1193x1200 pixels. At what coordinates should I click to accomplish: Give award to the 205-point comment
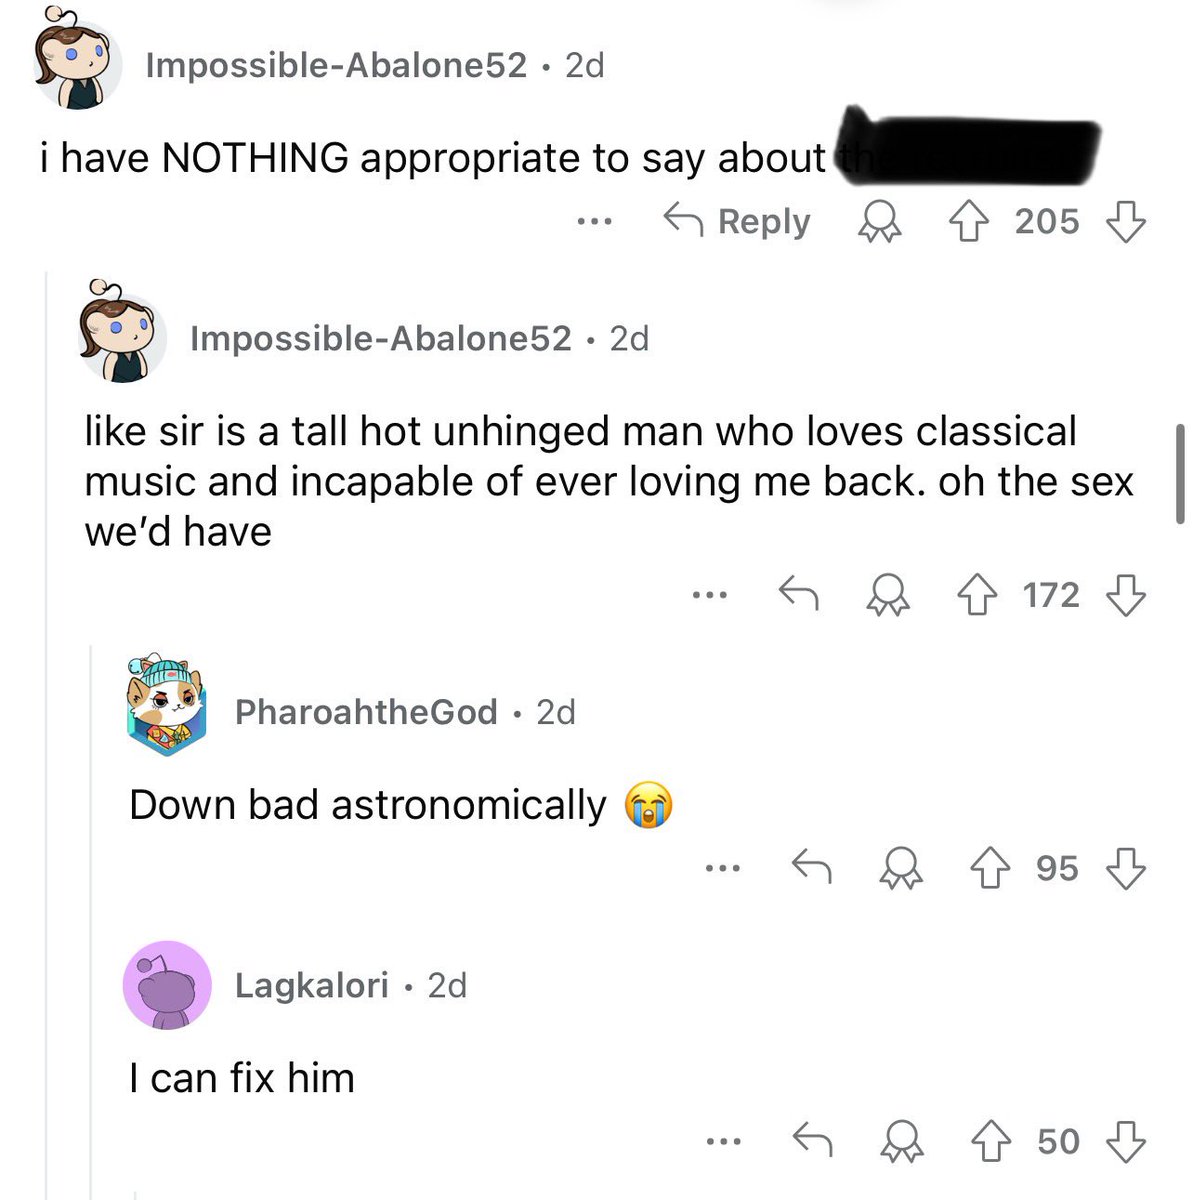(x=880, y=222)
